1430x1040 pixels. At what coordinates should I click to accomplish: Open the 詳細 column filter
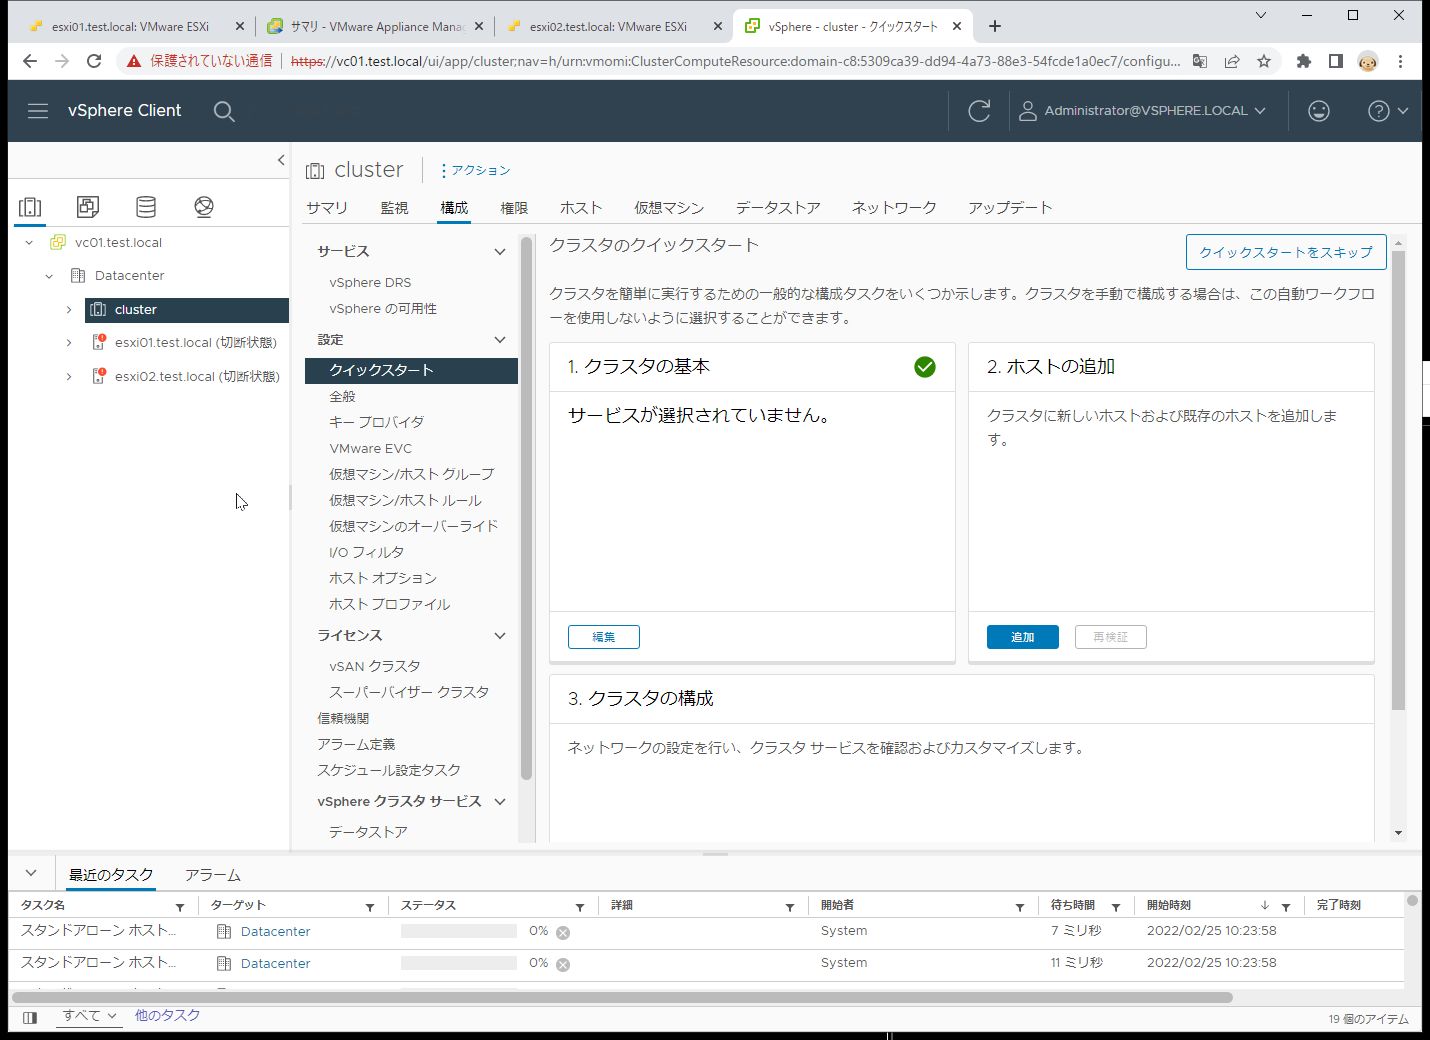[790, 907]
